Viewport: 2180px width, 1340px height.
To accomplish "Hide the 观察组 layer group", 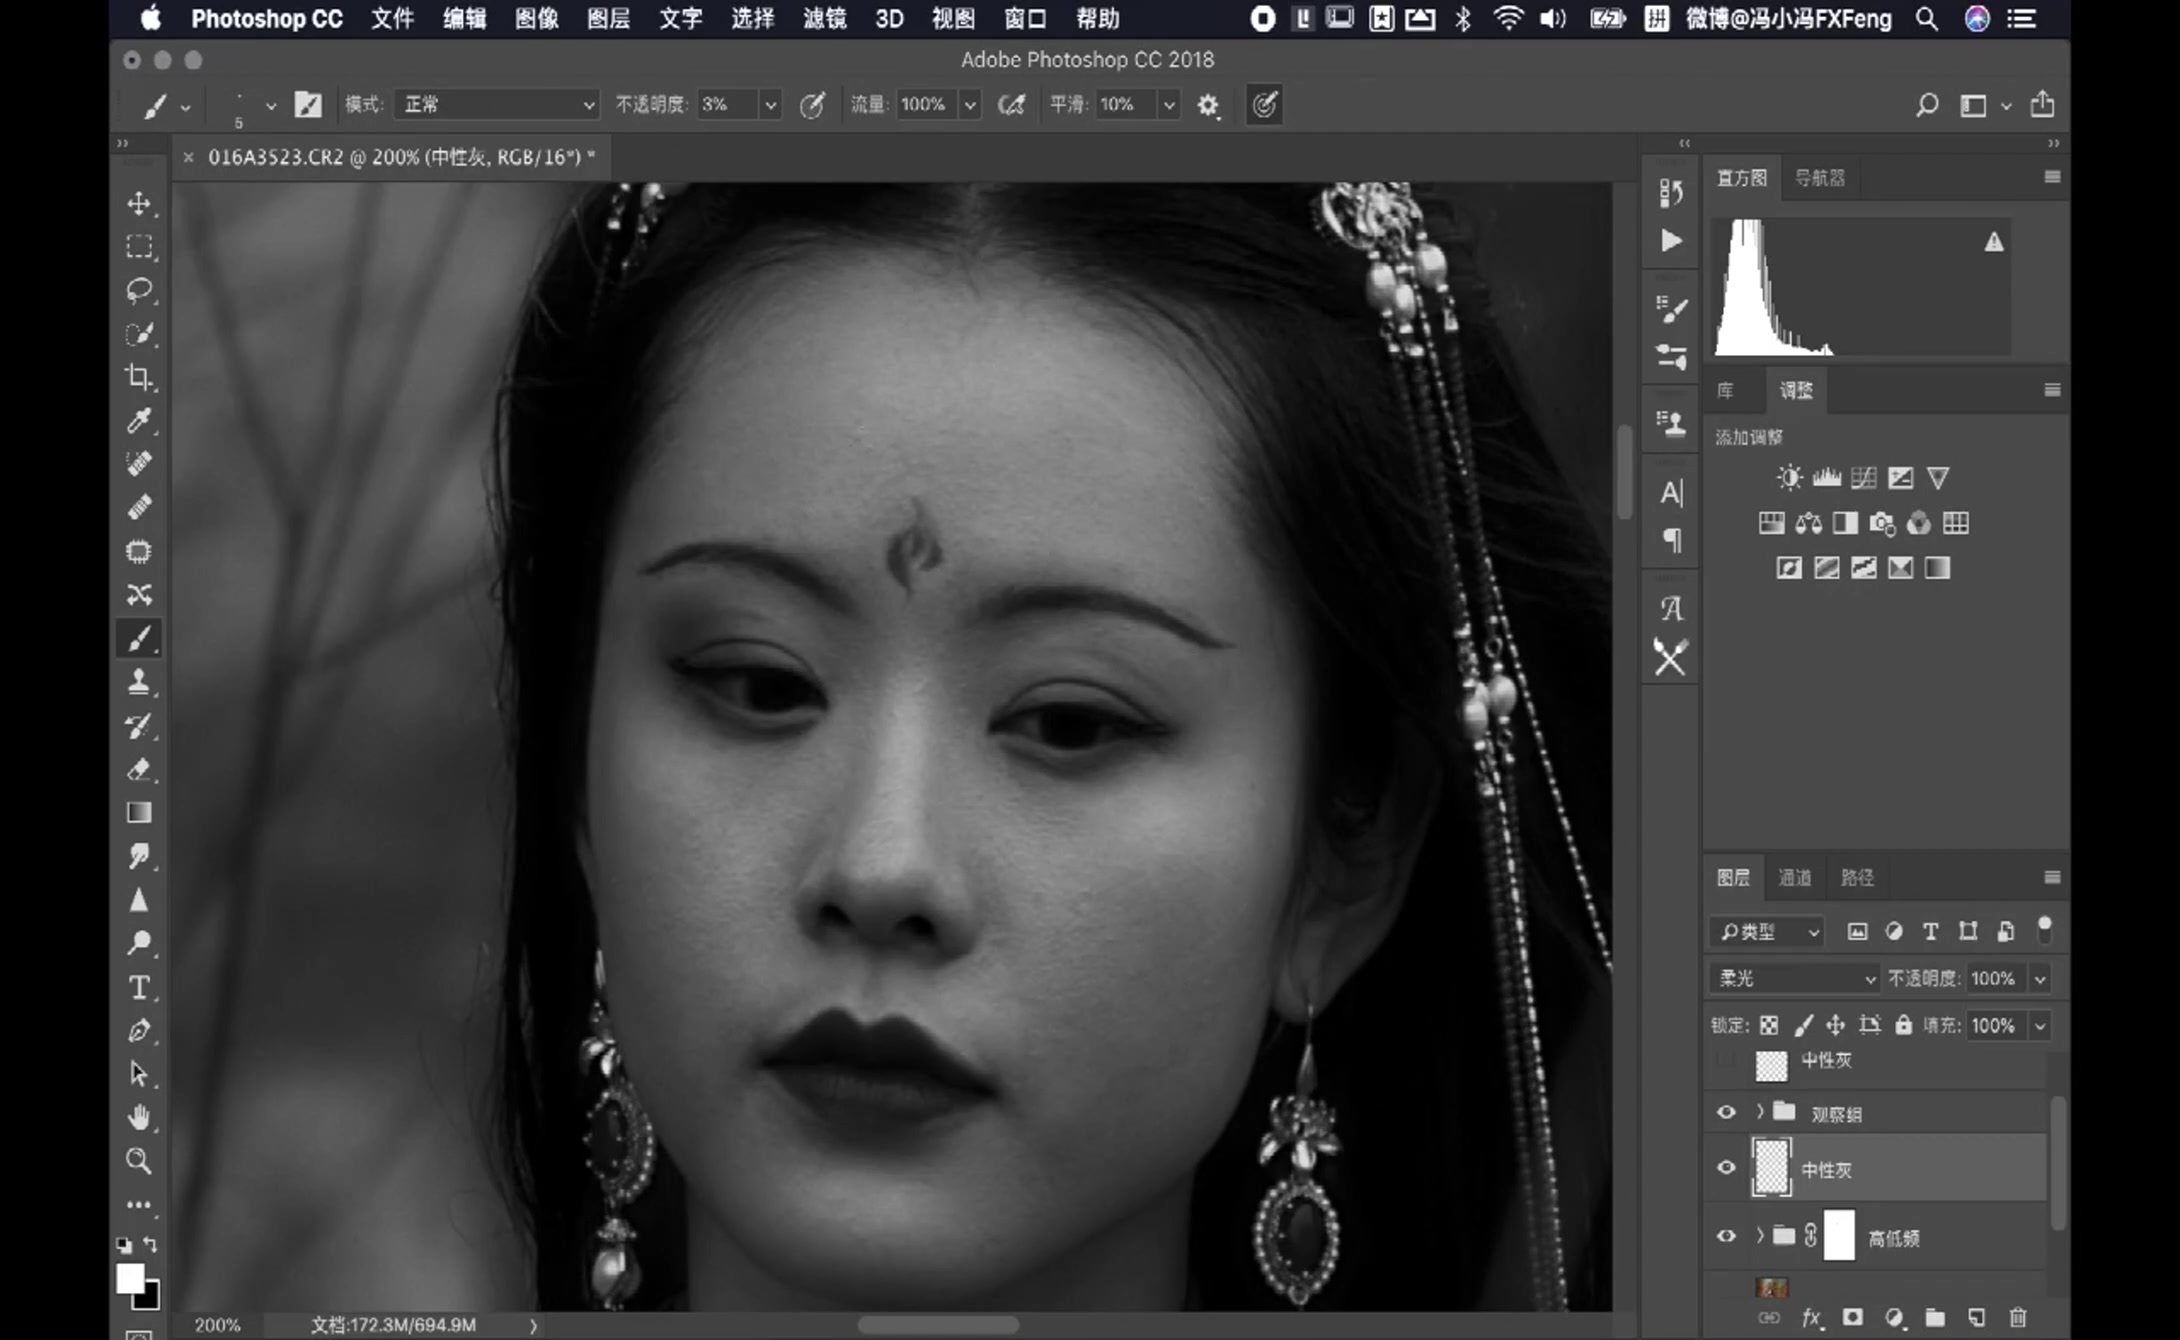I will pyautogui.click(x=1725, y=1112).
